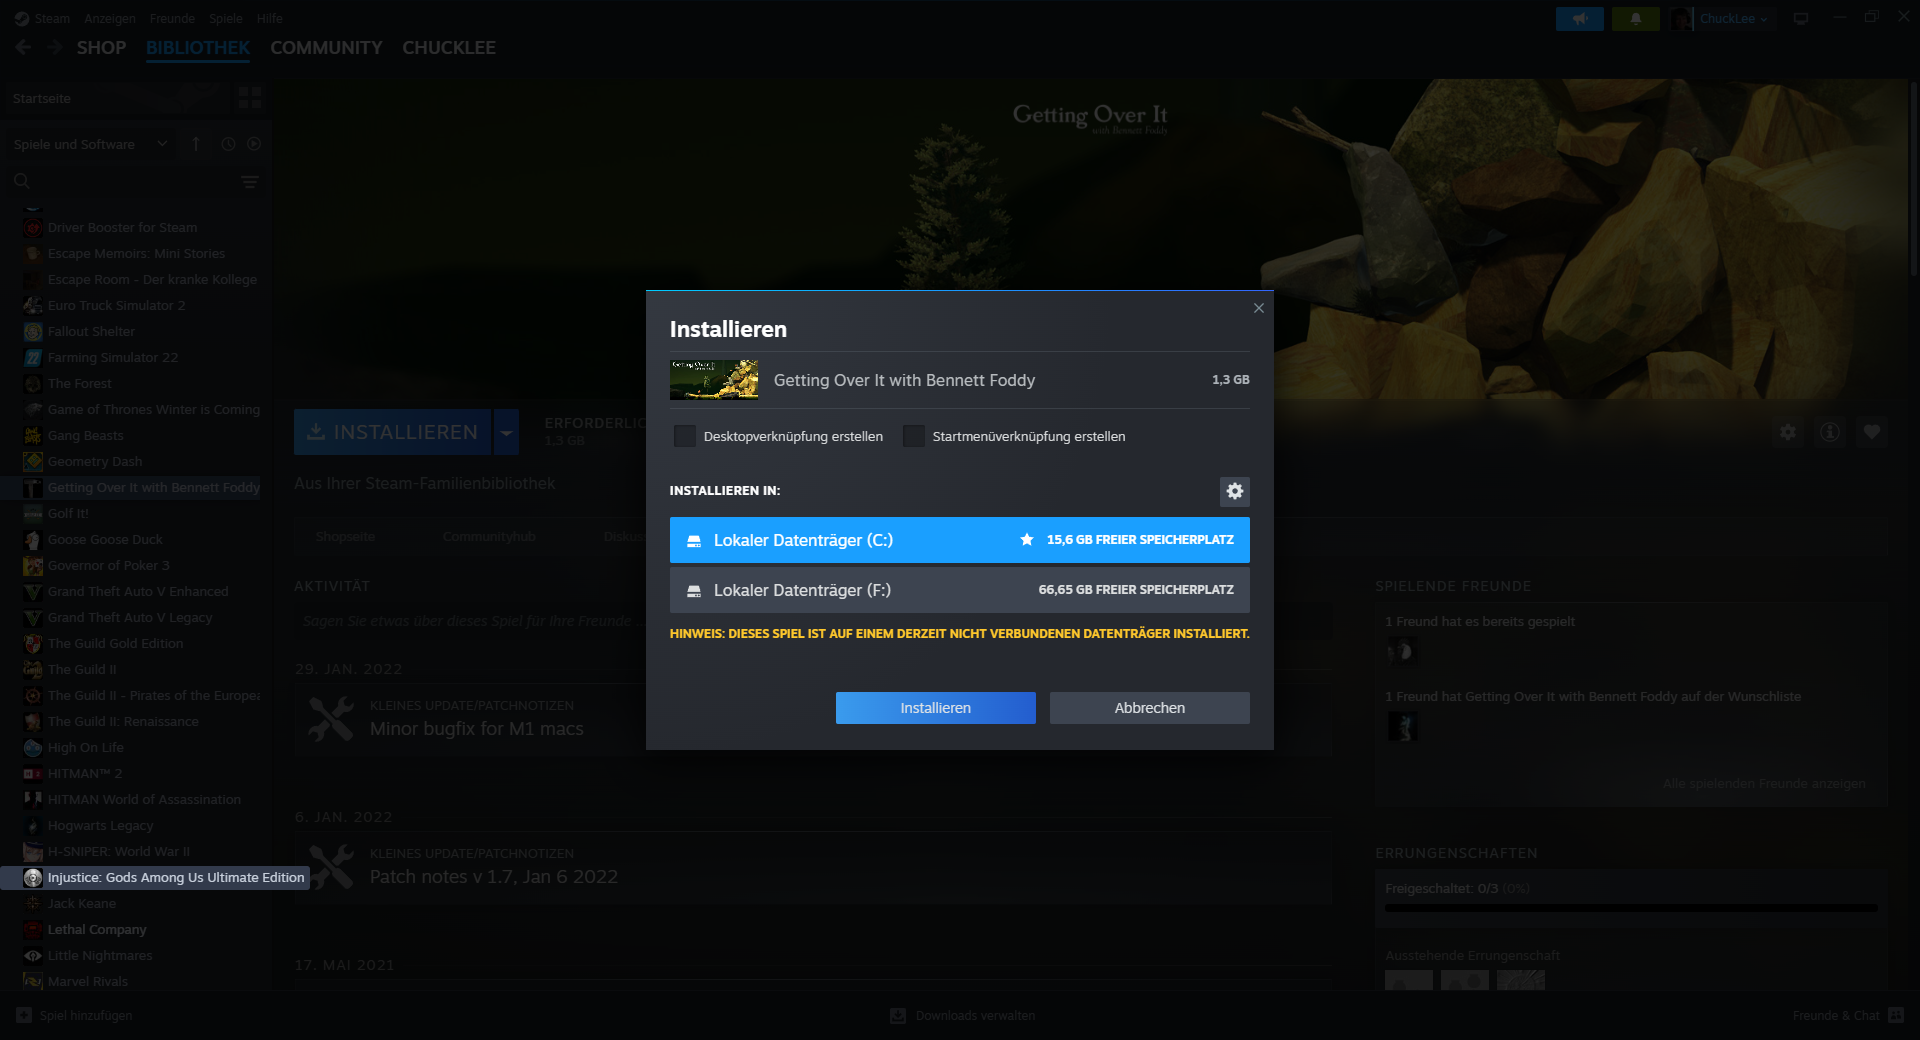Select Injustice: Gods Among Us Ultimate Edition

click(155, 877)
